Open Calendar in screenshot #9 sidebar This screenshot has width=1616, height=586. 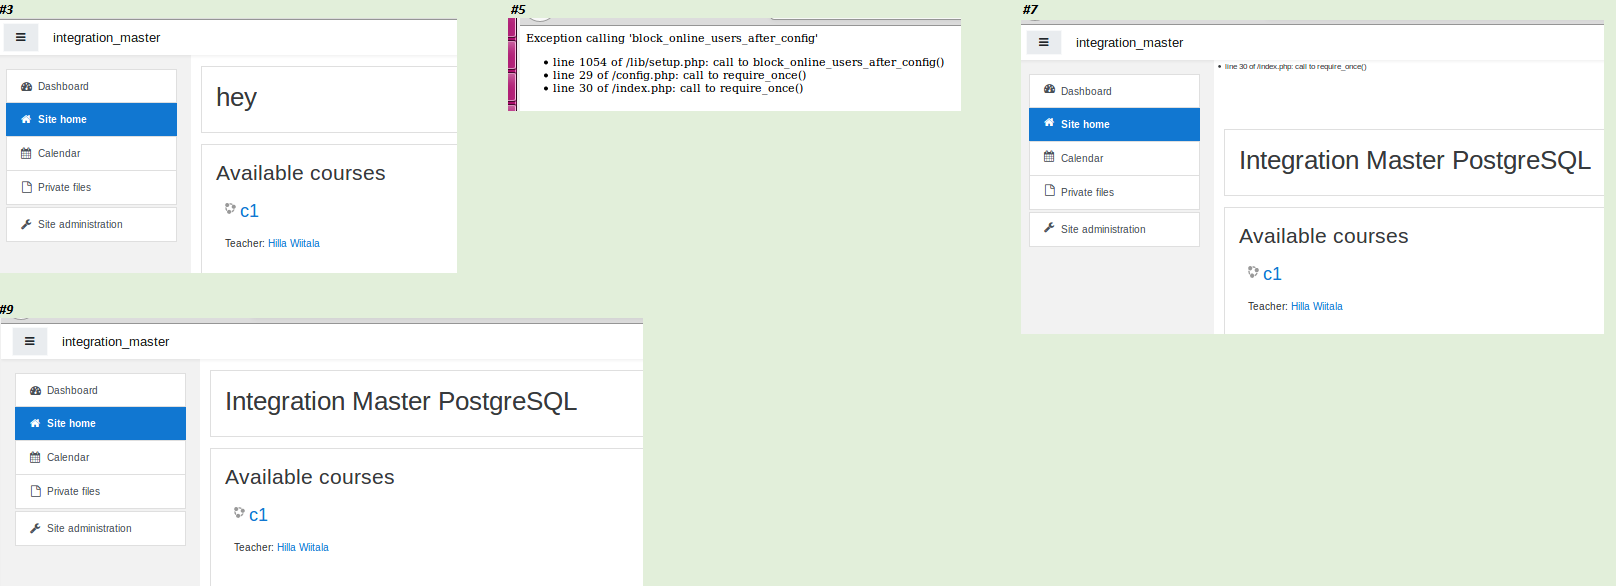point(100,457)
